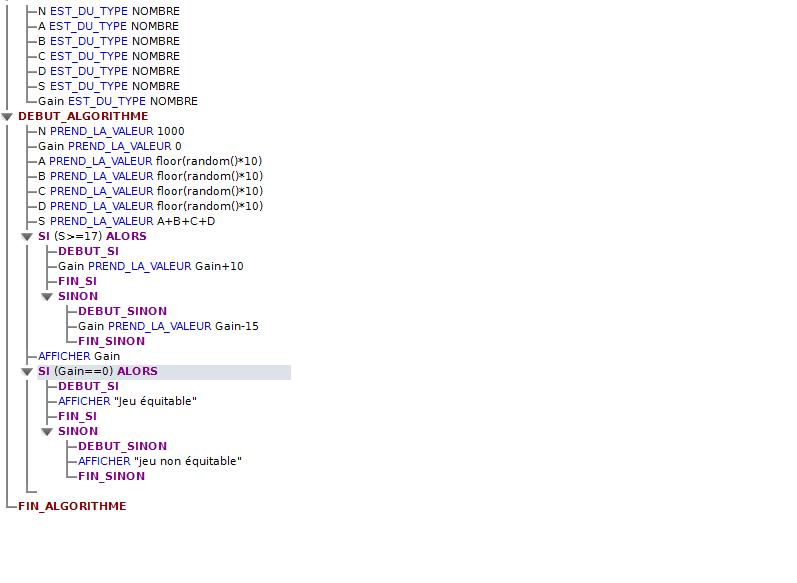This screenshot has width=797, height=583.
Task: Collapse the SINON block under S>=17 condition
Action: [47, 297]
